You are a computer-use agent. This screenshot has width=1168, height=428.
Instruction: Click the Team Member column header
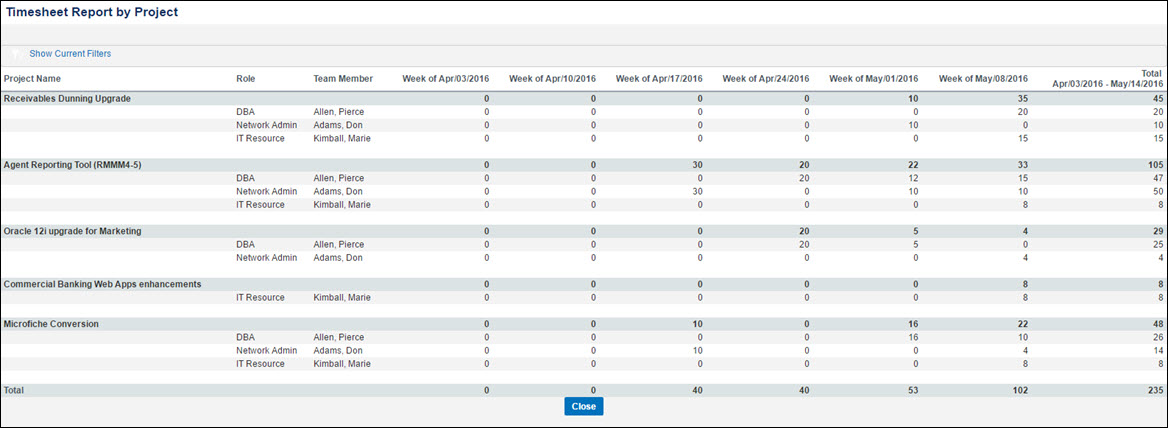point(343,79)
